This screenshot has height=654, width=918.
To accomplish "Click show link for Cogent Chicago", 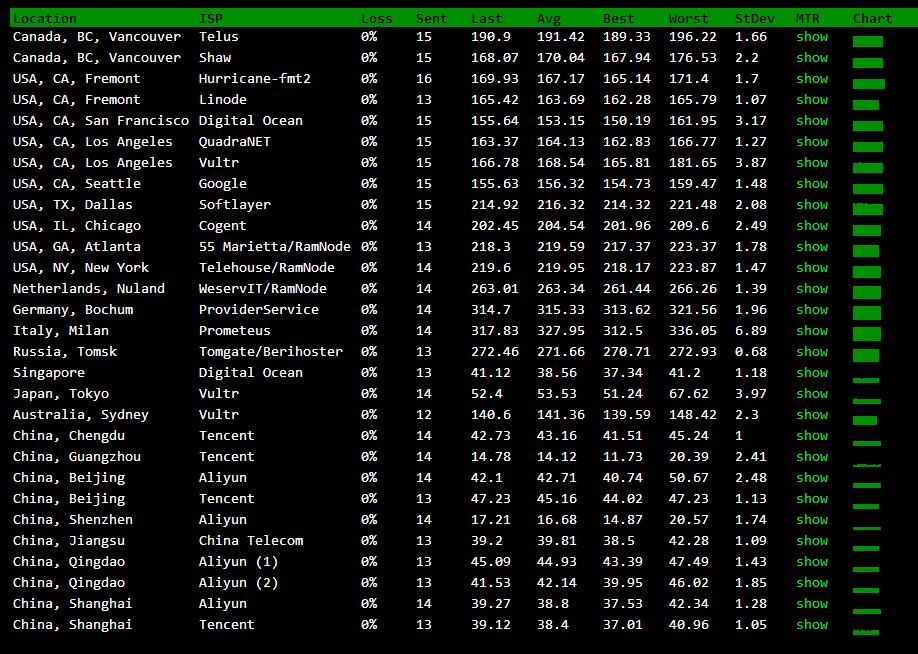I will (811, 226).
